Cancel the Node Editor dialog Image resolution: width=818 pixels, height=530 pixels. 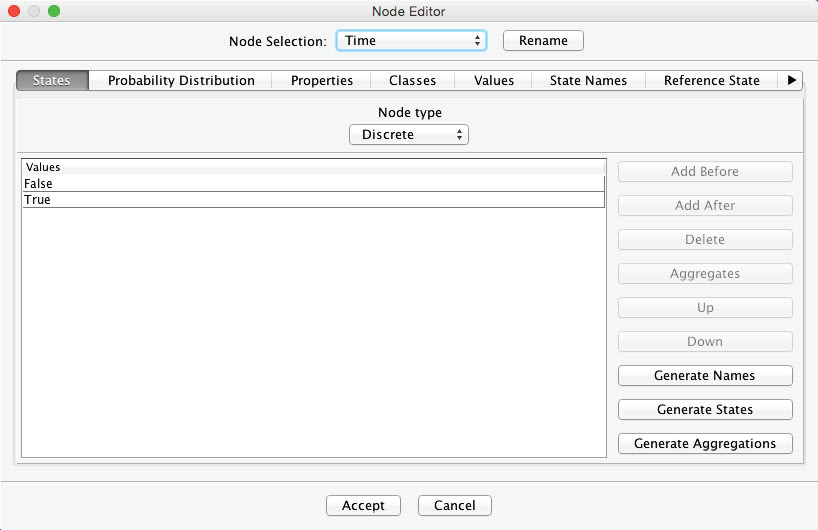pos(454,505)
